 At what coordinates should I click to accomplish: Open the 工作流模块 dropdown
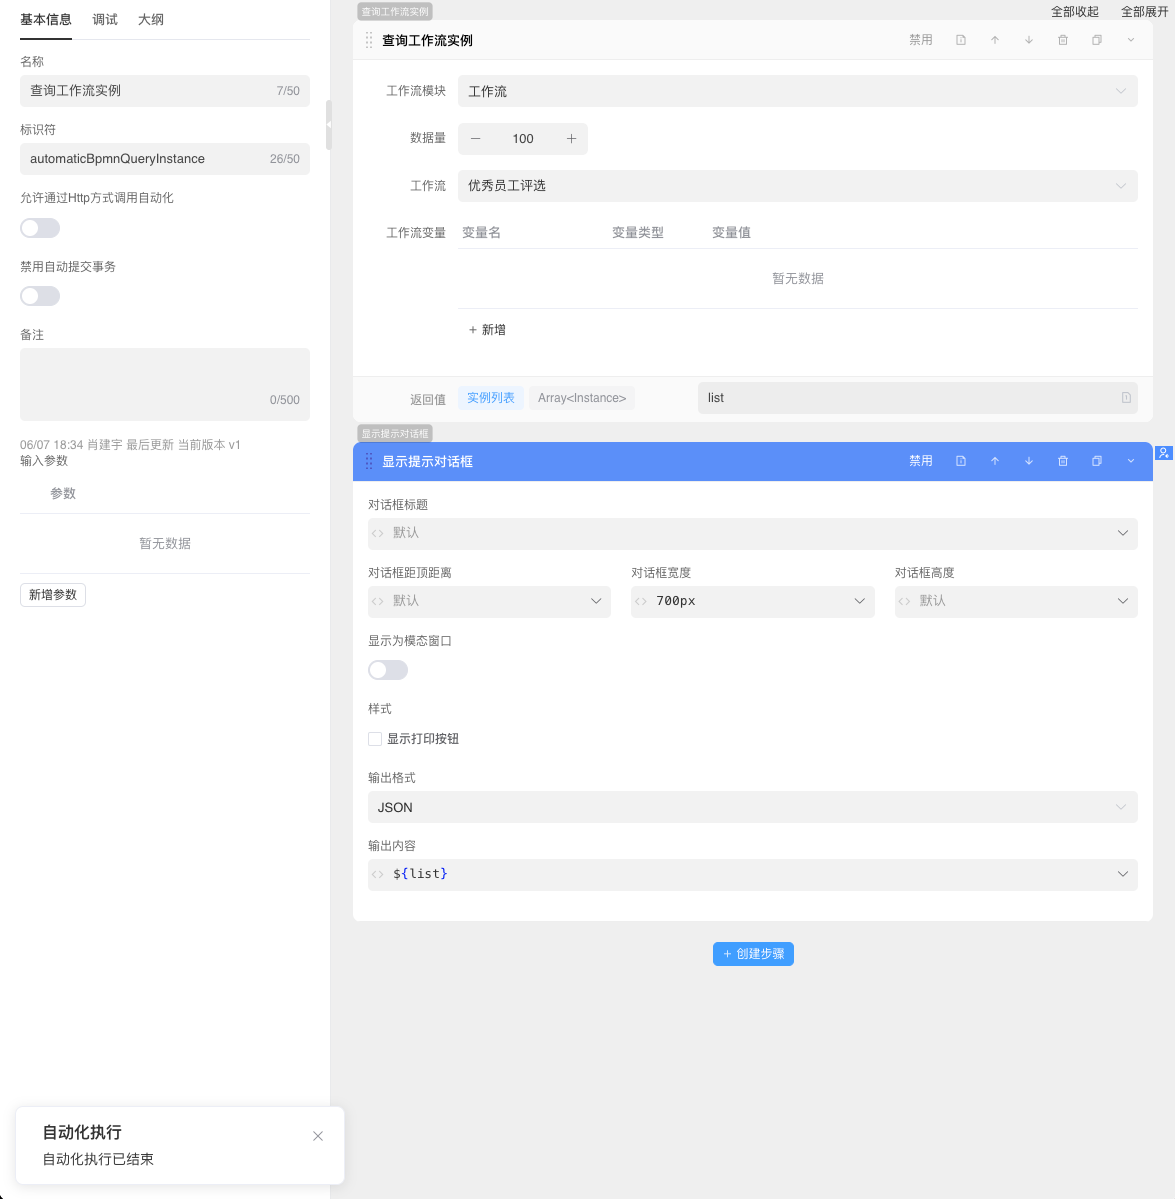click(x=797, y=91)
